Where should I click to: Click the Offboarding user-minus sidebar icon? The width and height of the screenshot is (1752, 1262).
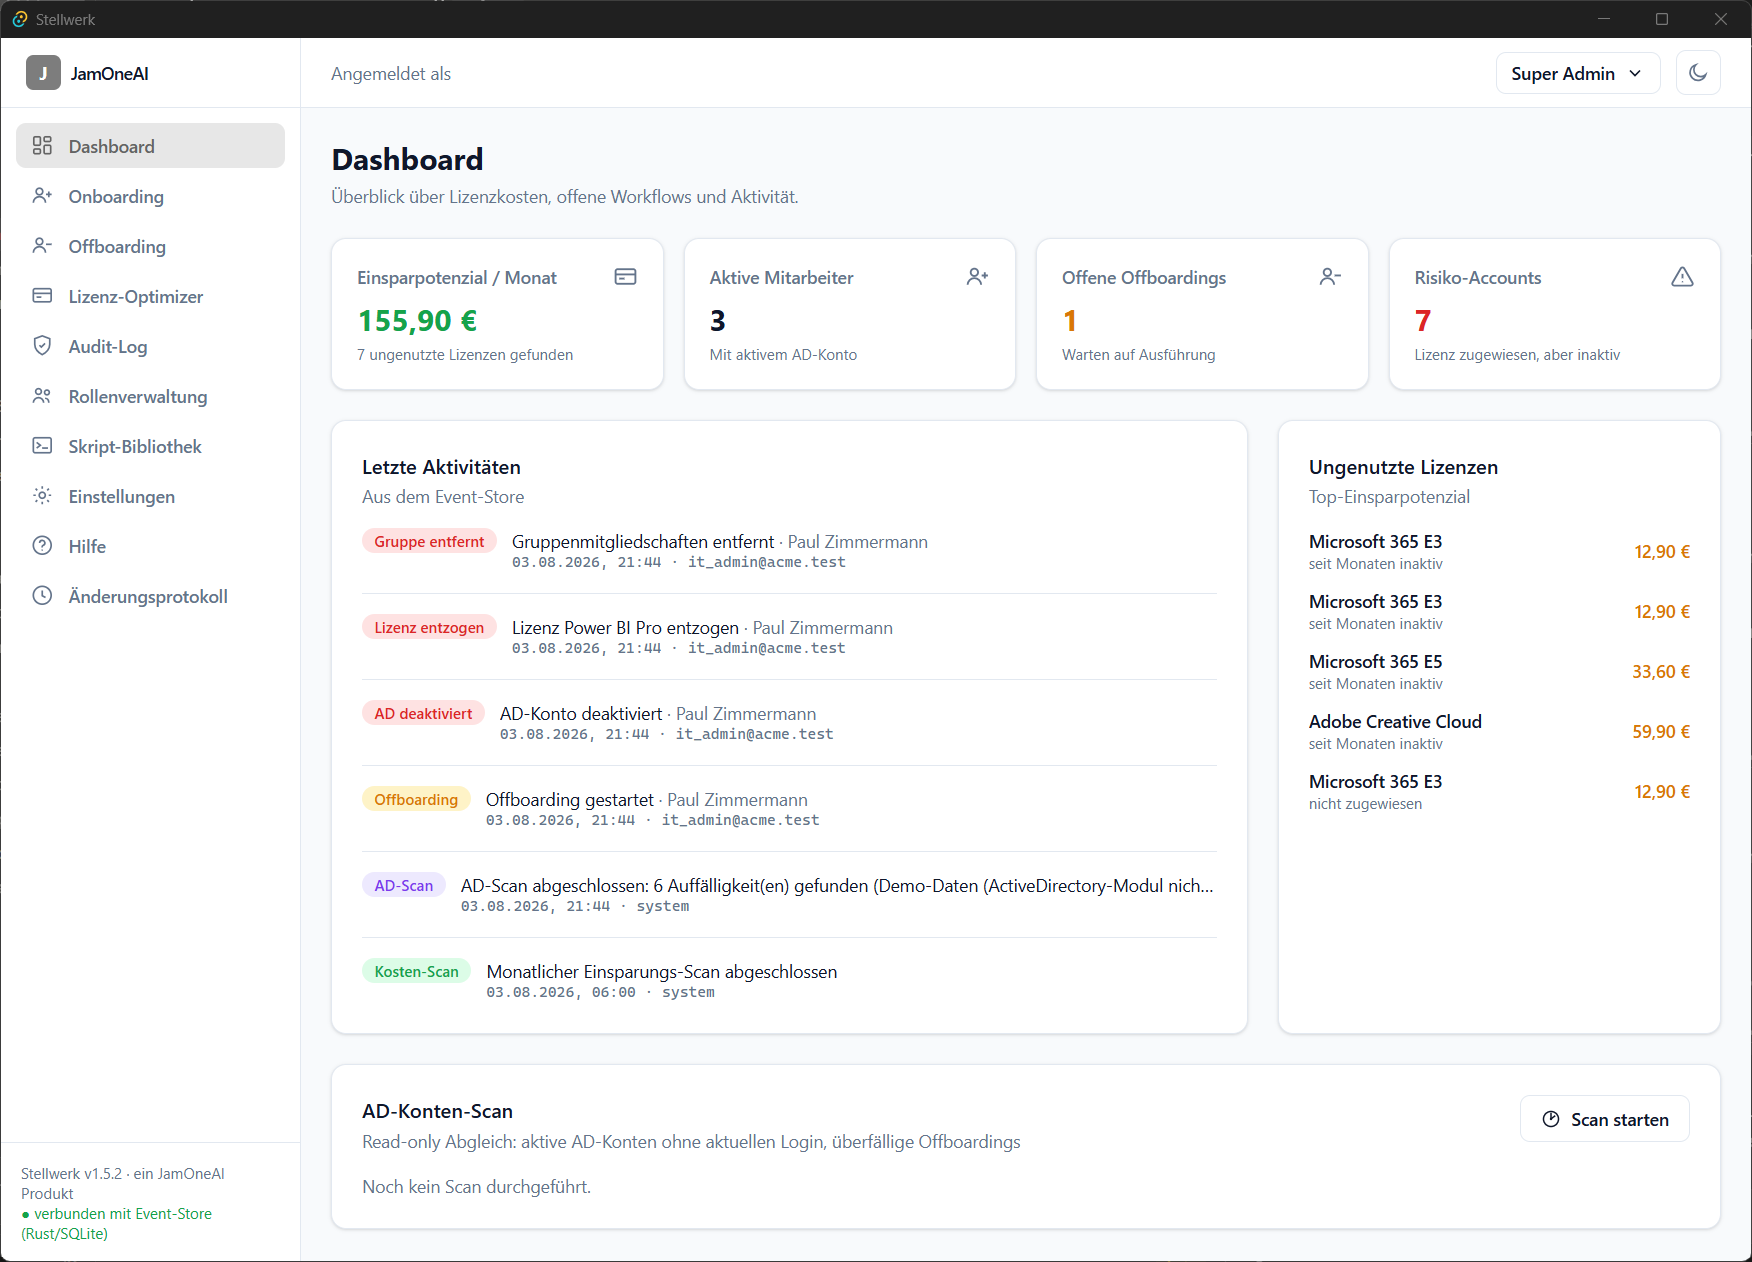(x=42, y=246)
